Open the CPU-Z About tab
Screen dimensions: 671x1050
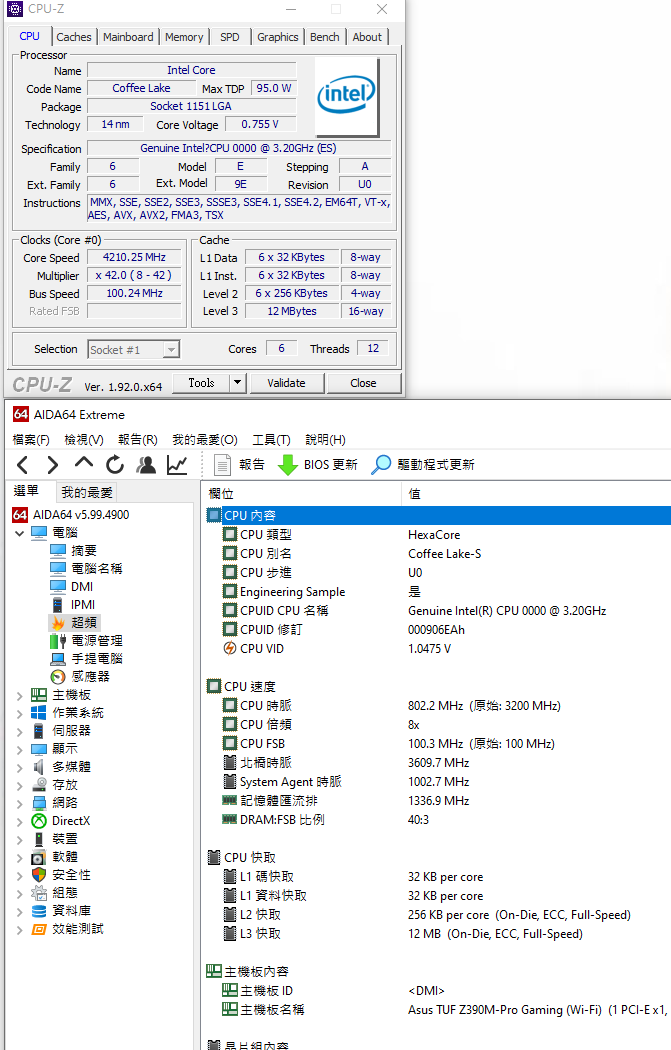point(367,37)
